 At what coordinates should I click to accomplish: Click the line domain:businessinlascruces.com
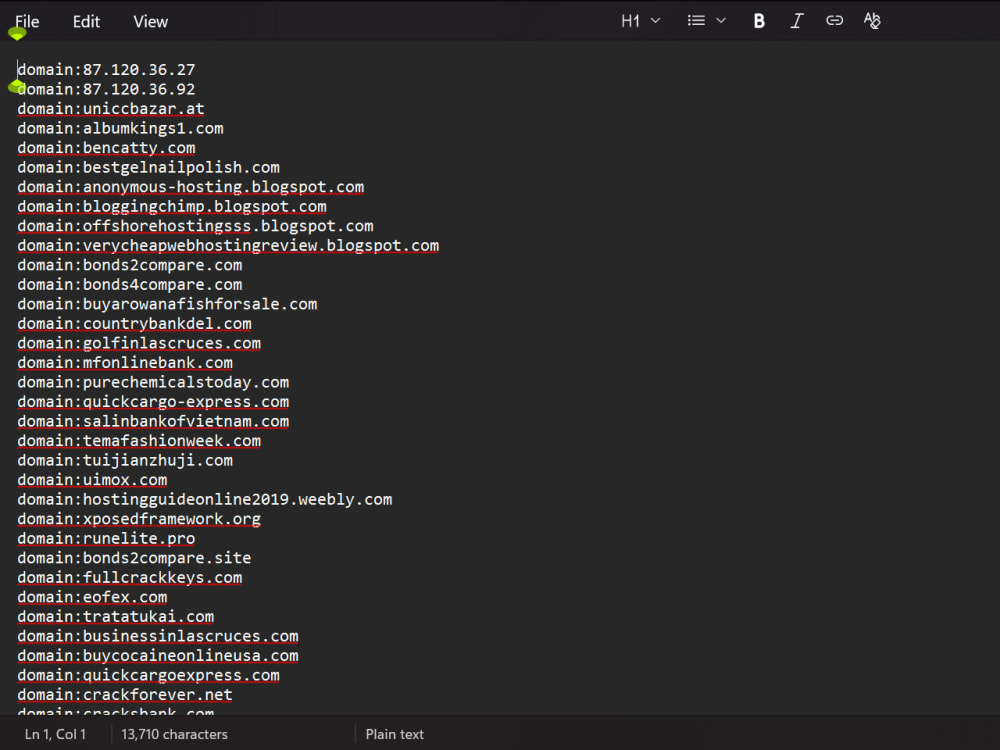tap(158, 636)
